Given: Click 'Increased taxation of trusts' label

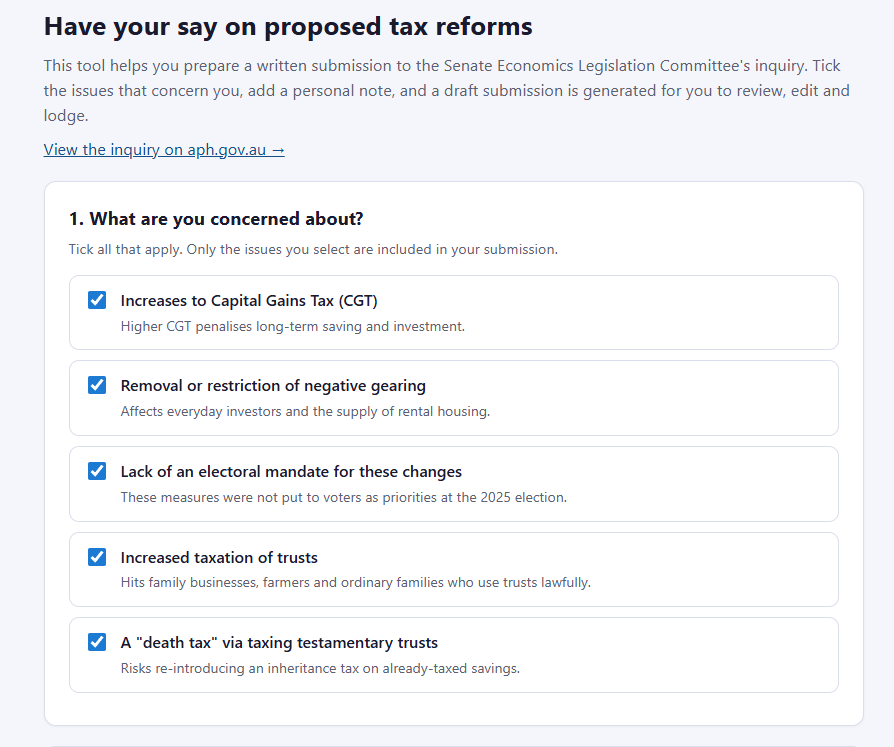Looking at the screenshot, I should [219, 557].
